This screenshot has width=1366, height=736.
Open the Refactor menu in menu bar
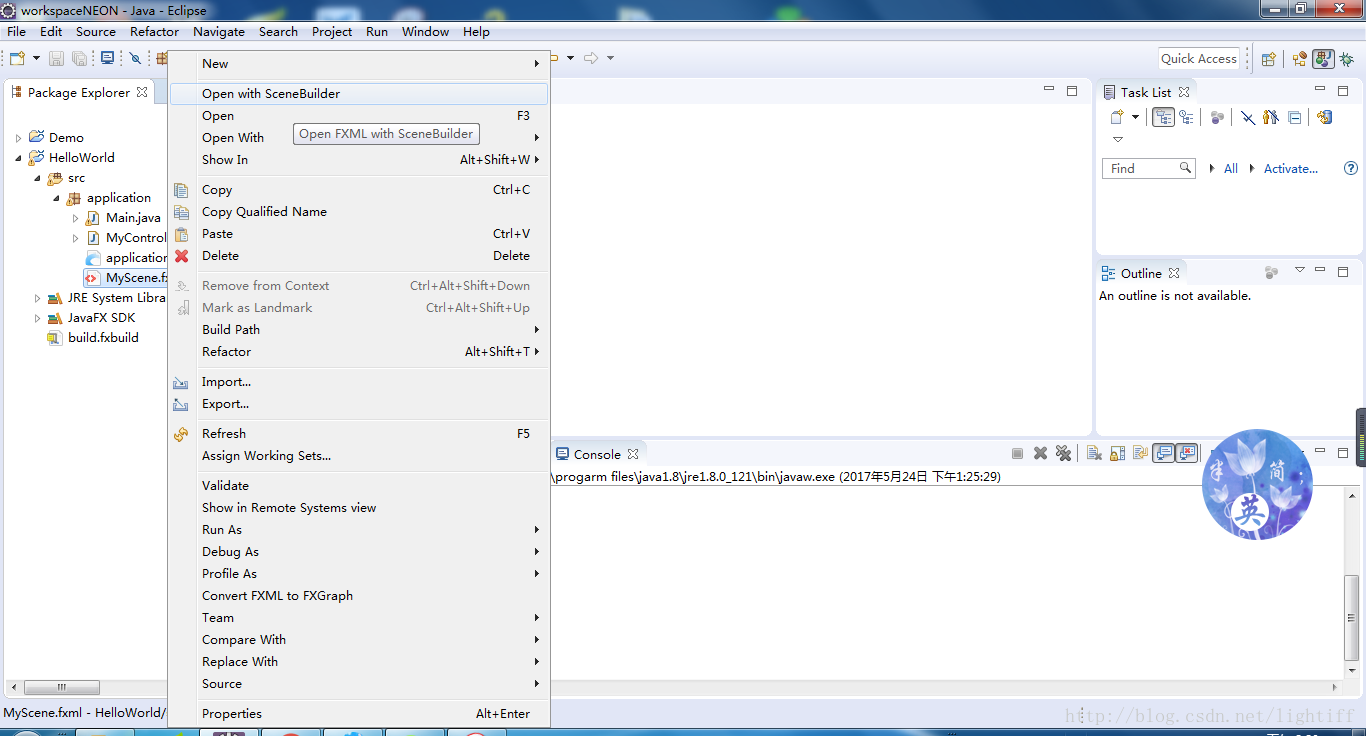click(154, 32)
